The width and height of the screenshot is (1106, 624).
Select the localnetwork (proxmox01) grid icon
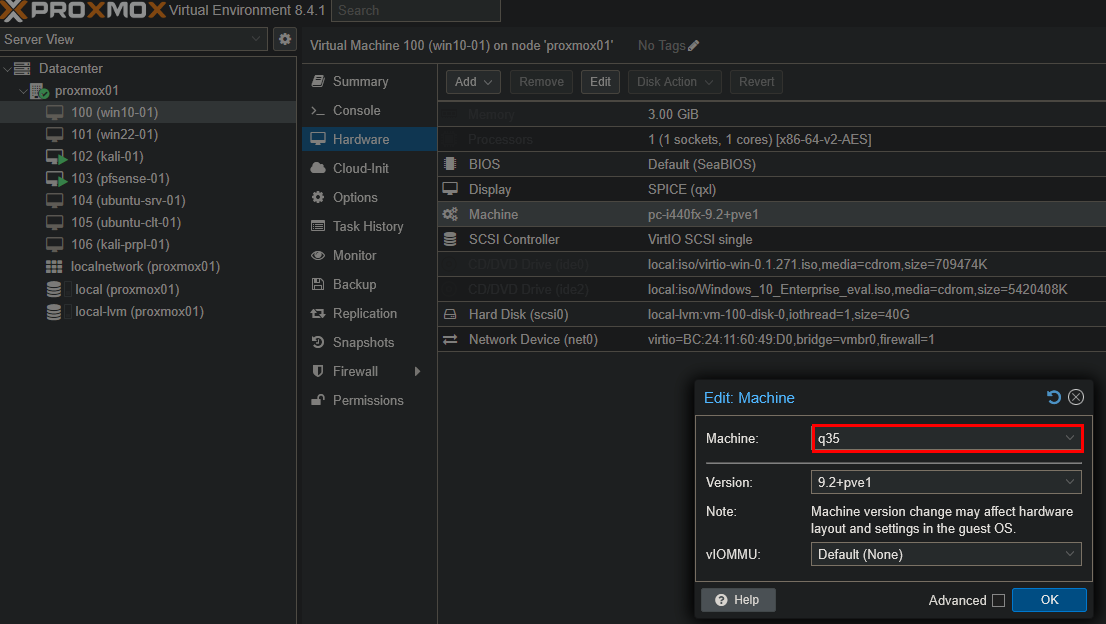click(x=54, y=267)
